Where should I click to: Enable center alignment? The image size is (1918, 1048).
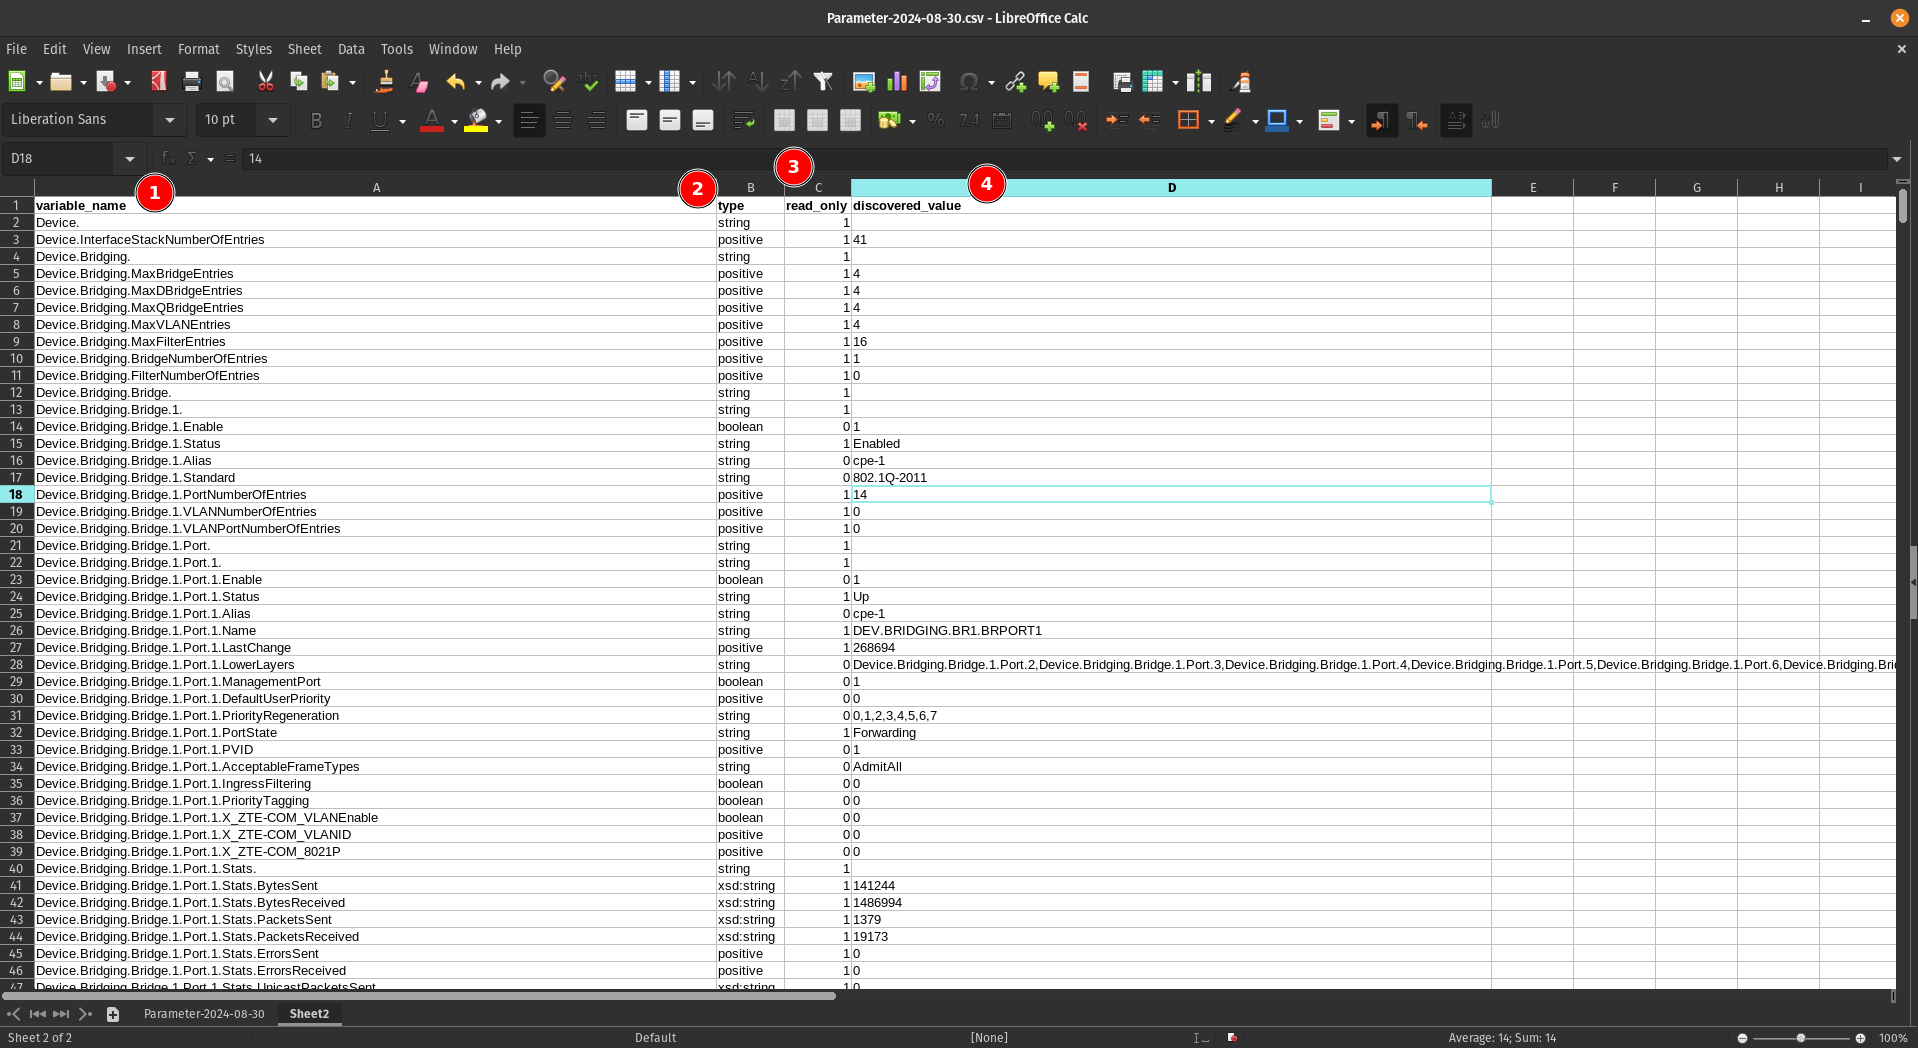point(562,120)
